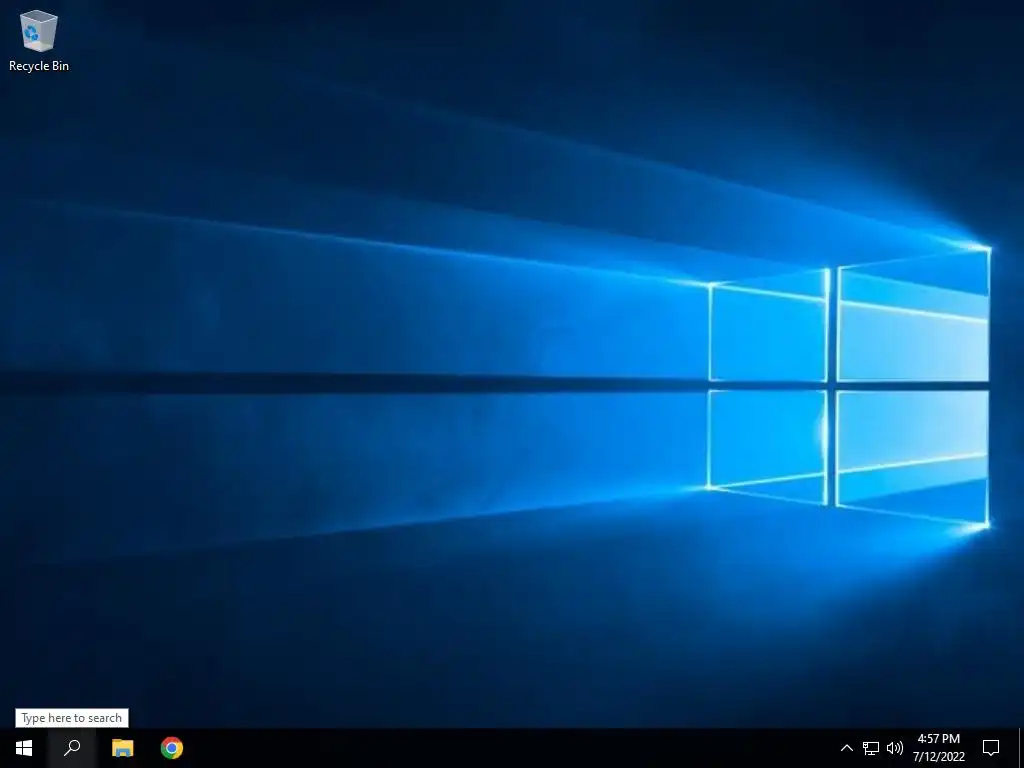Select the Recycle Bin desktop icon

[x=39, y=40]
